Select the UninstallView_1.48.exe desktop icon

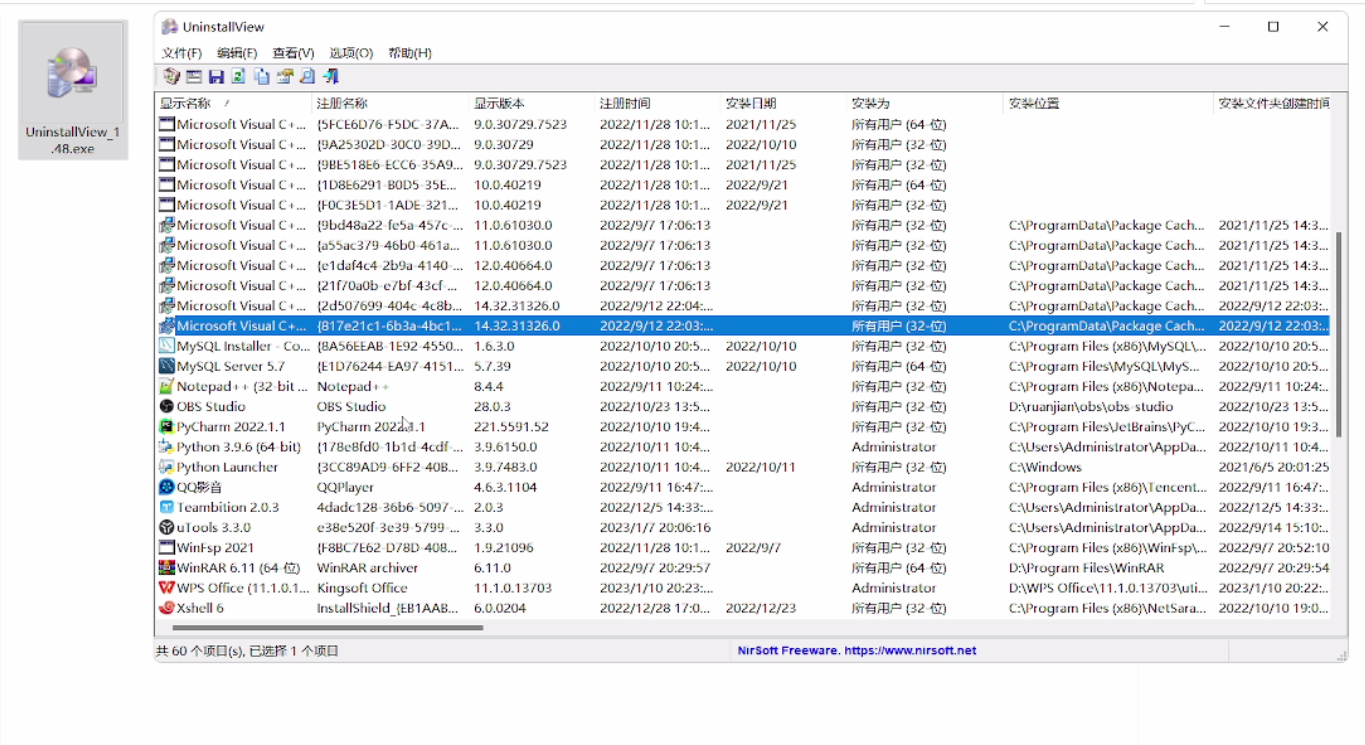click(72, 90)
